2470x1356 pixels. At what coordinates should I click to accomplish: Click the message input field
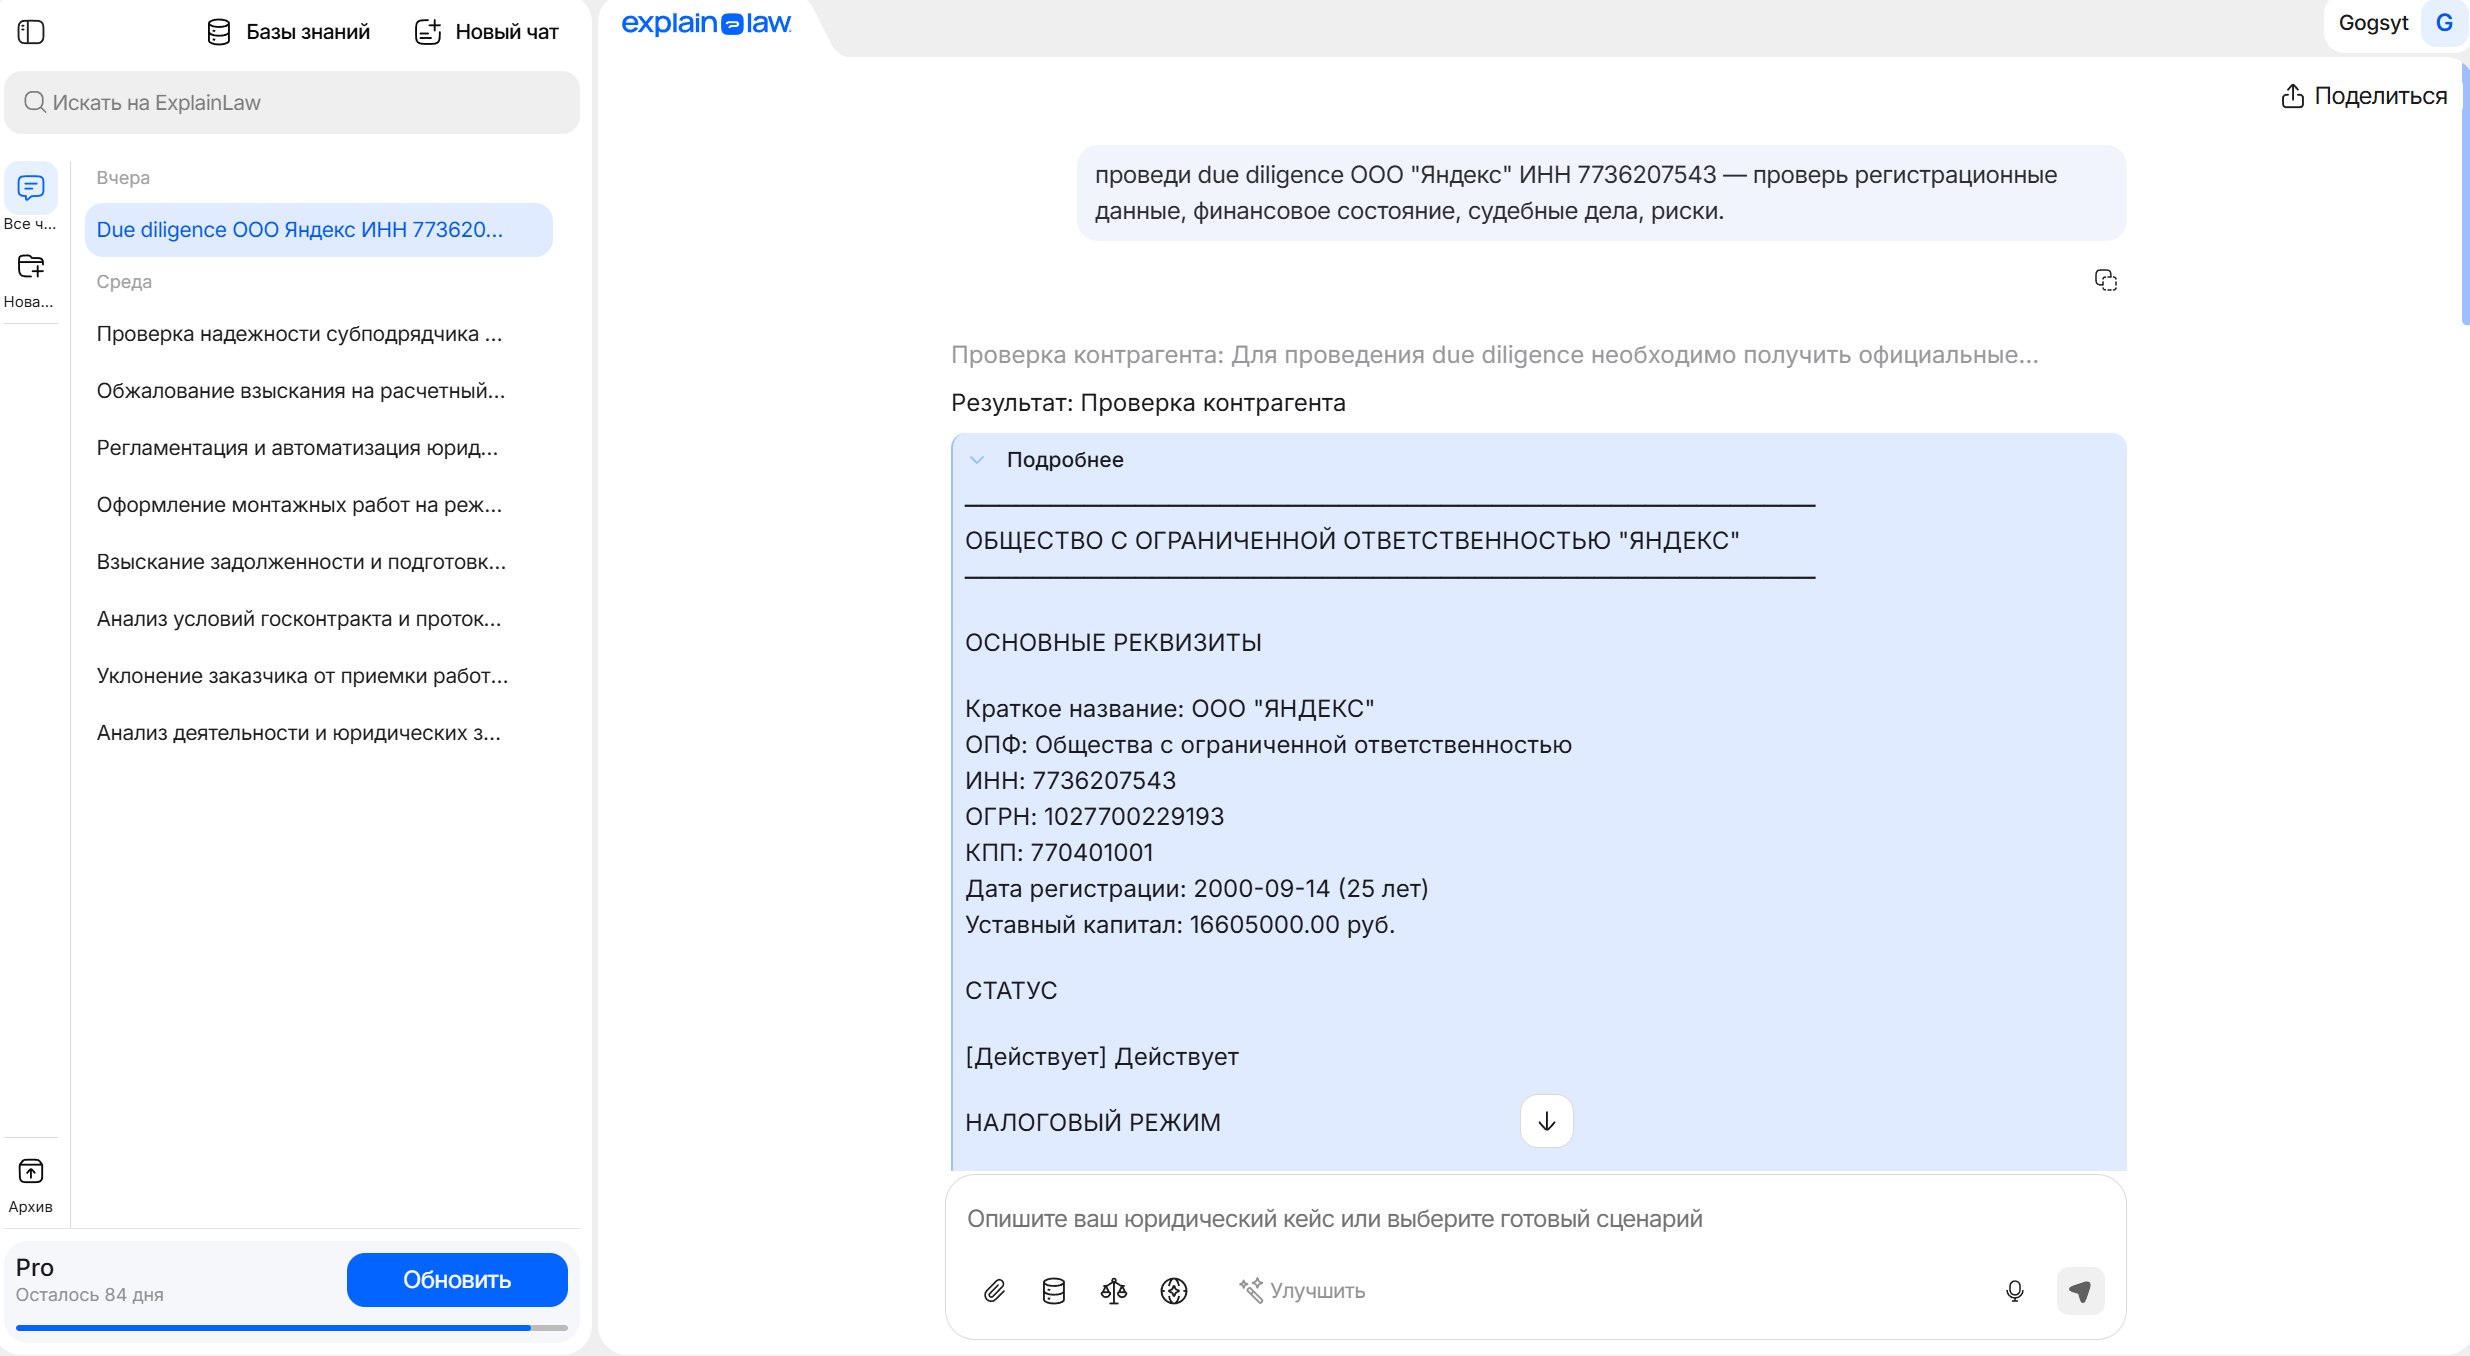click(1535, 1218)
